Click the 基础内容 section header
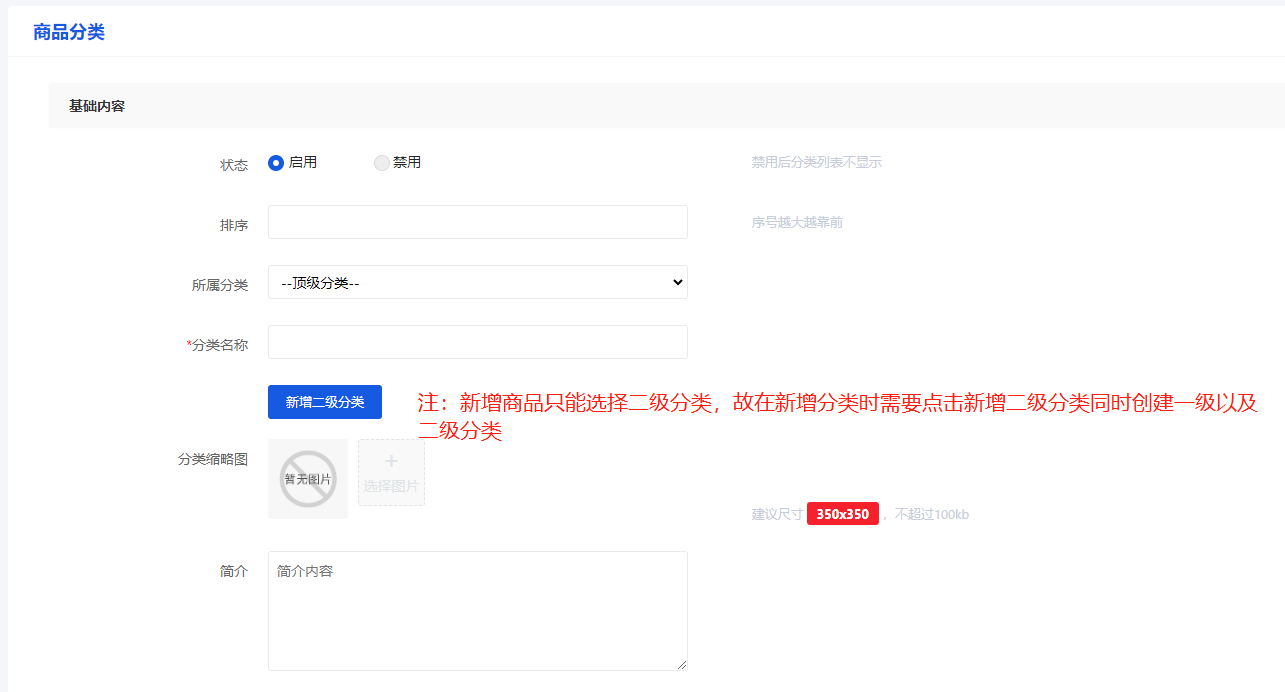 (x=97, y=106)
